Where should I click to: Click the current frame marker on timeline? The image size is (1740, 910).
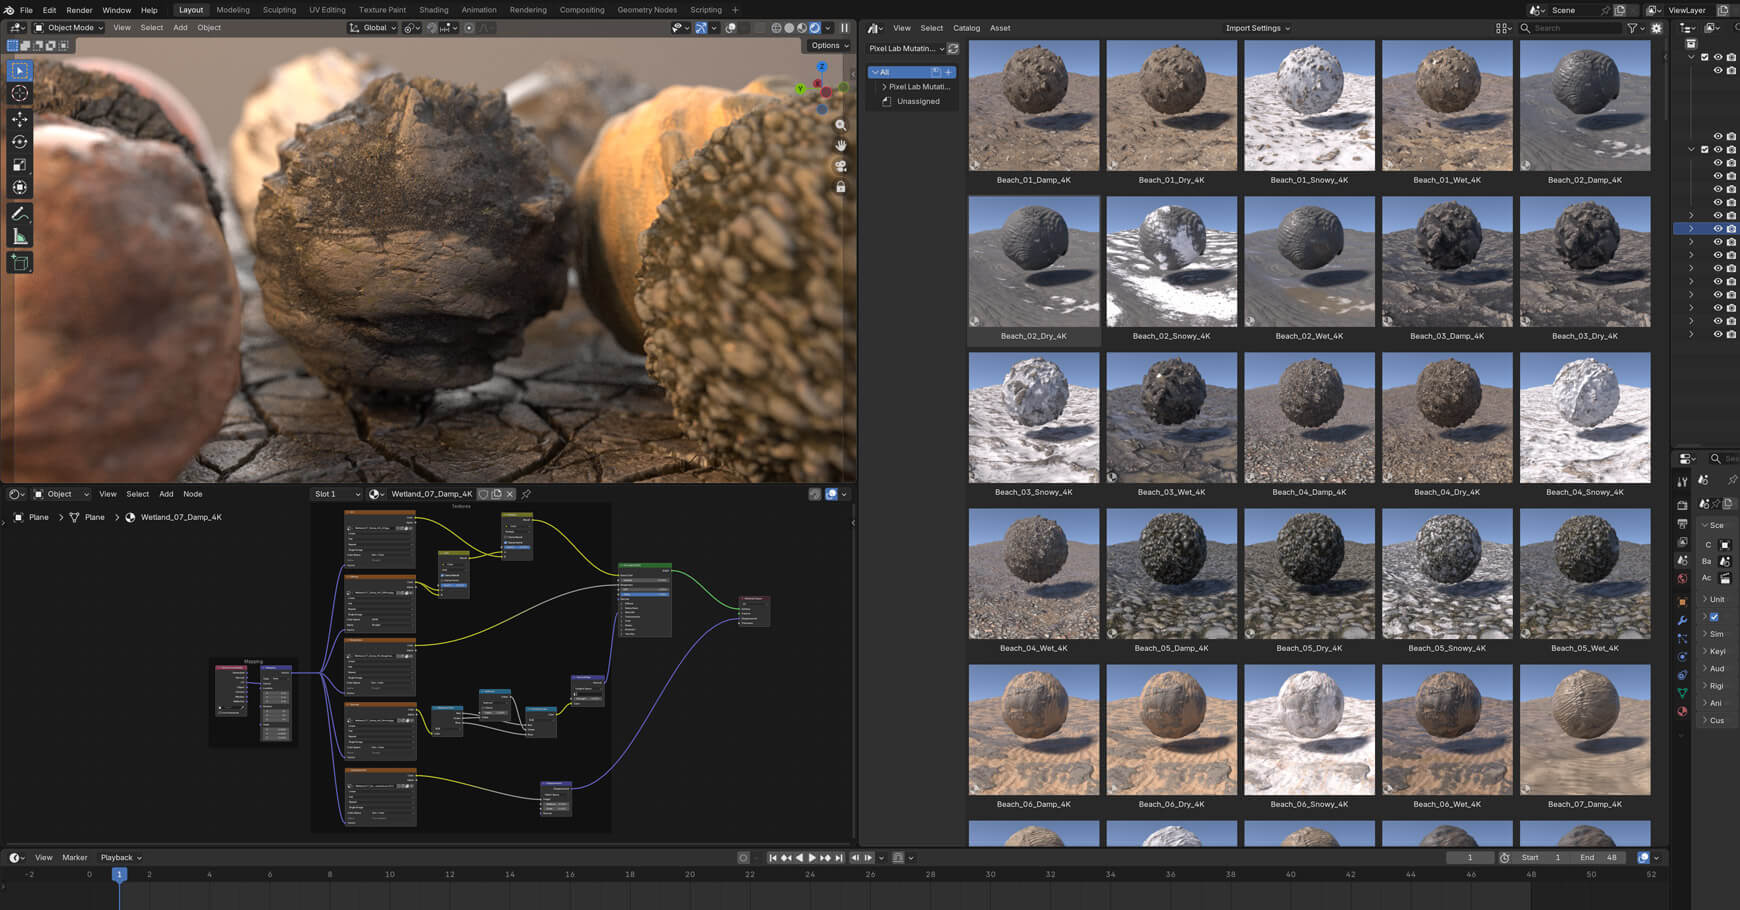[x=119, y=874]
